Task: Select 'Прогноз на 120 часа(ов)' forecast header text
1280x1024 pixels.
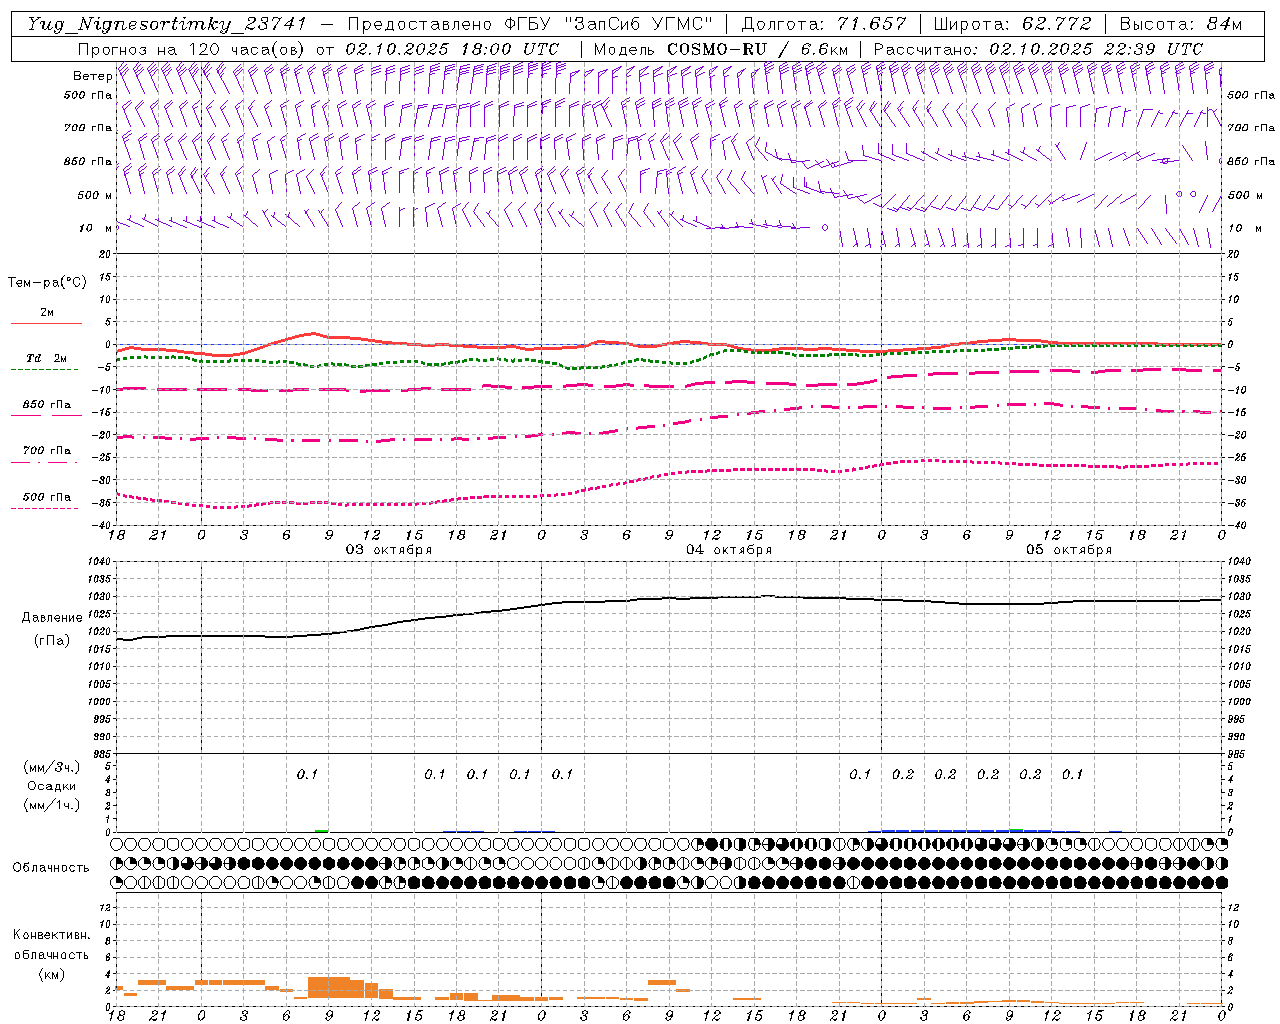Action: (192, 49)
